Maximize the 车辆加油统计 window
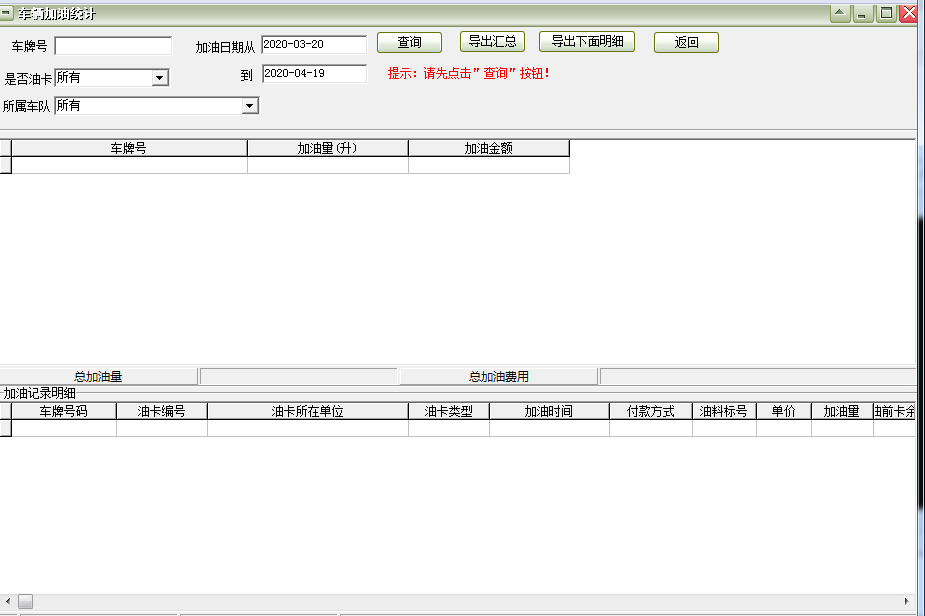 (886, 13)
